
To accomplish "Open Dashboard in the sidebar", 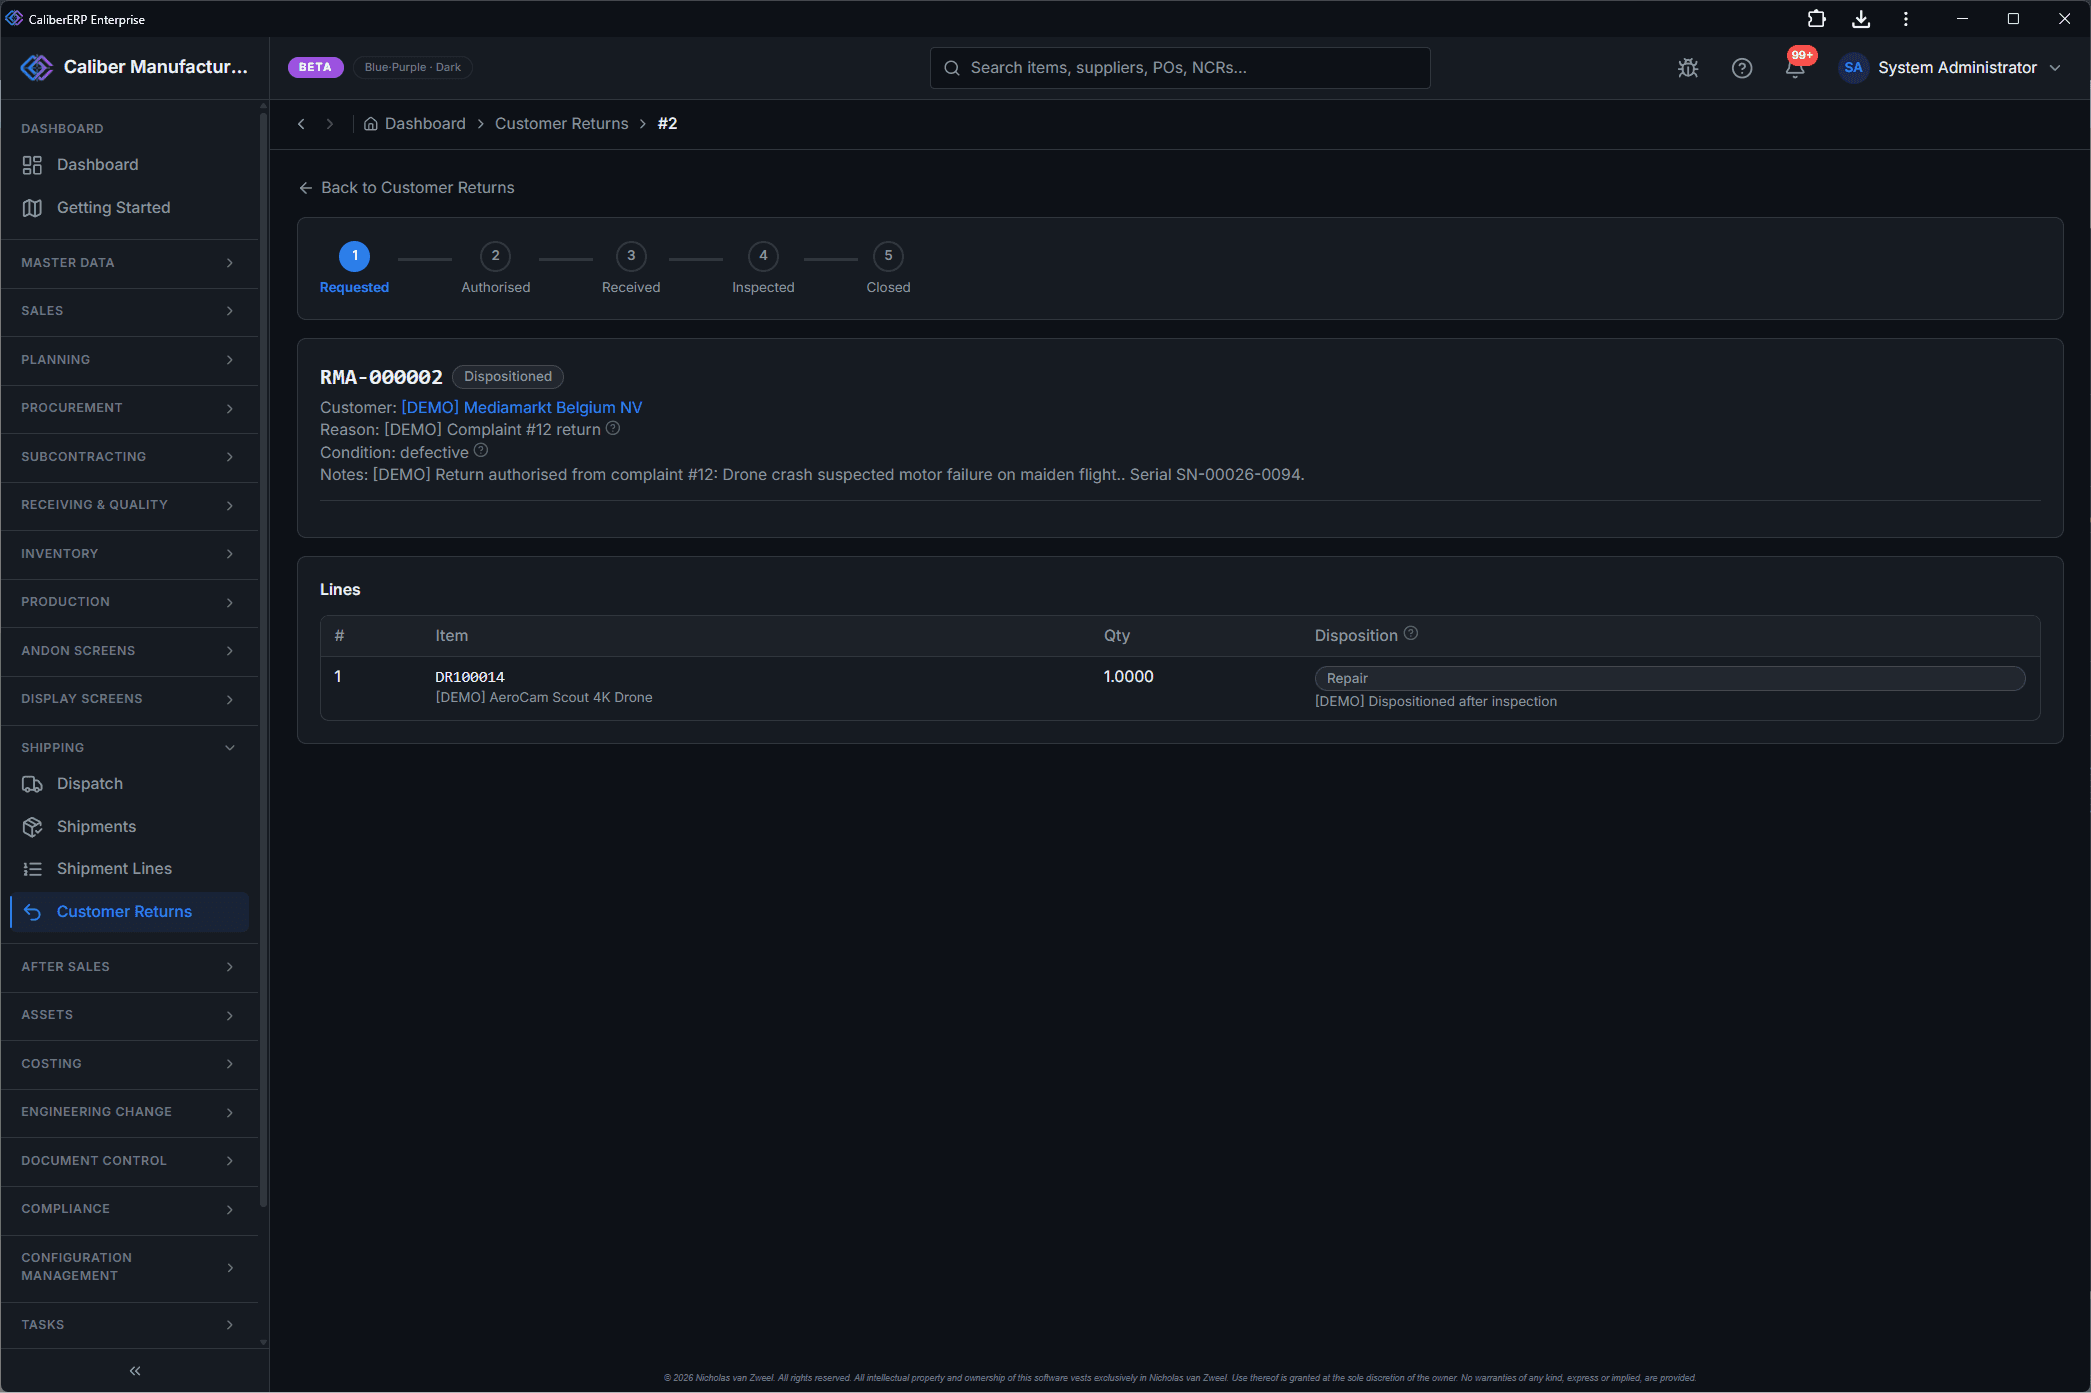I will [129, 165].
